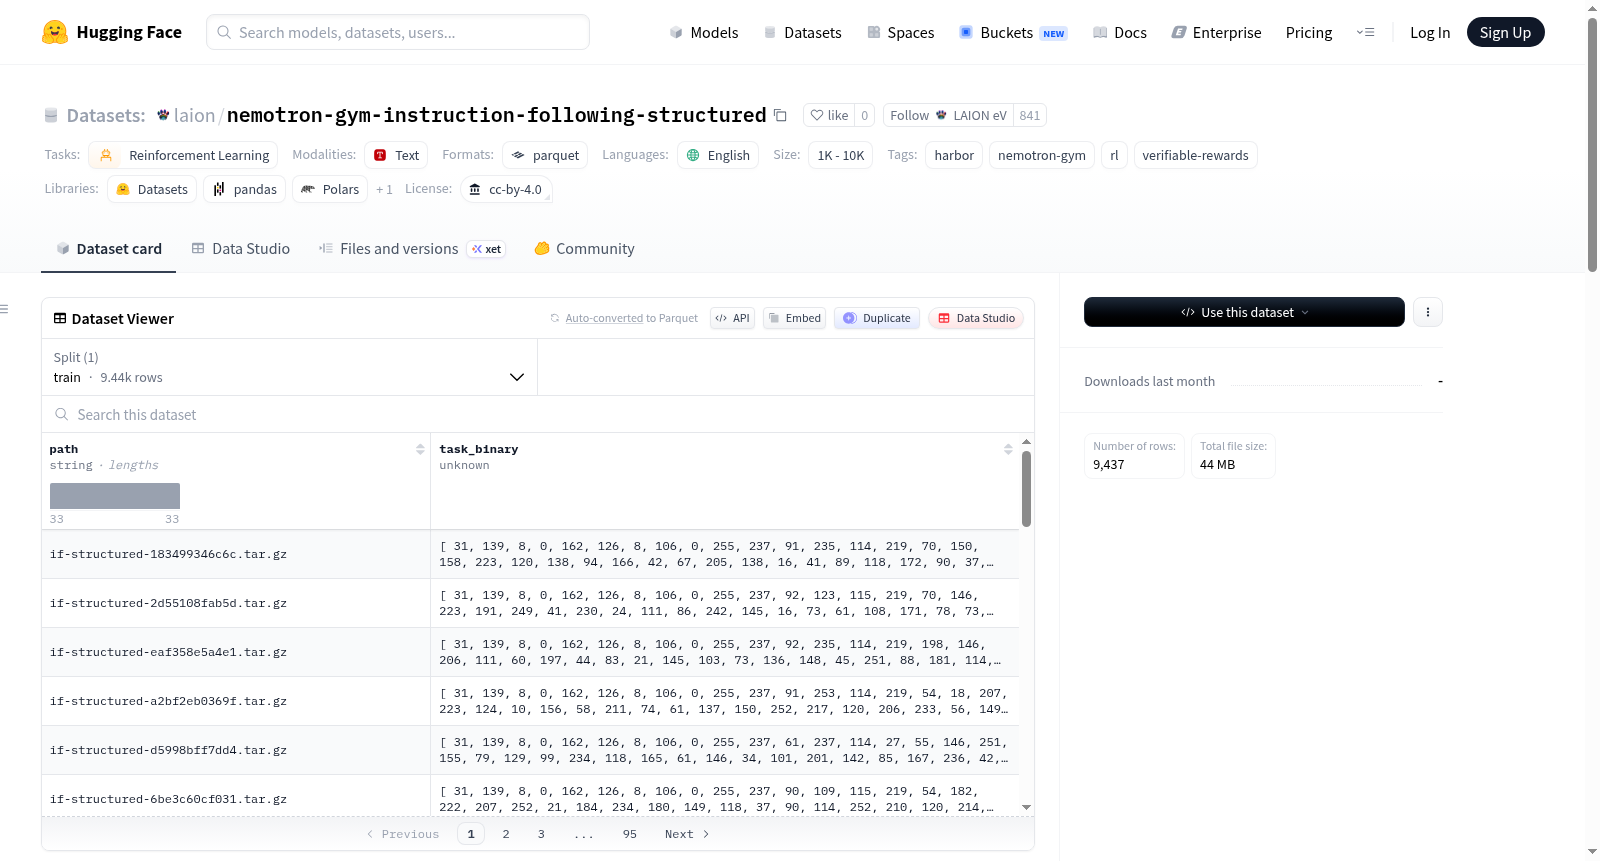Open Docs in the top navigation

coord(1120,32)
